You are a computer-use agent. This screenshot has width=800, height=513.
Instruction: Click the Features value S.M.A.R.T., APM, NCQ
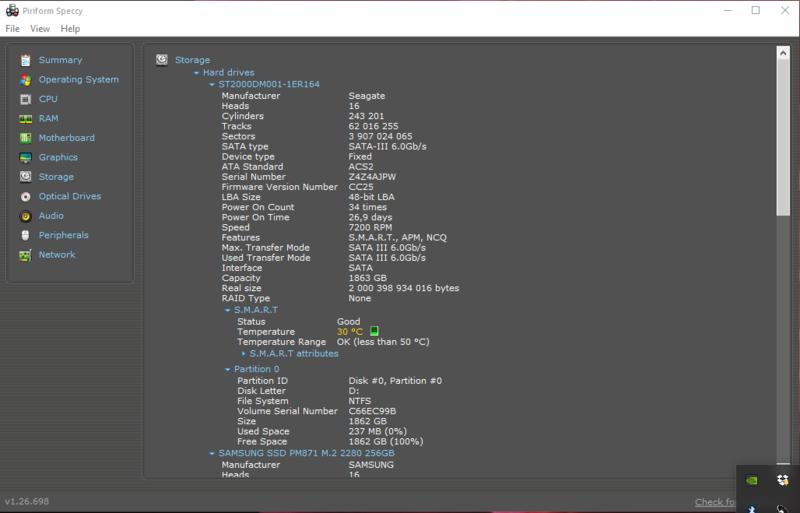(x=397, y=237)
